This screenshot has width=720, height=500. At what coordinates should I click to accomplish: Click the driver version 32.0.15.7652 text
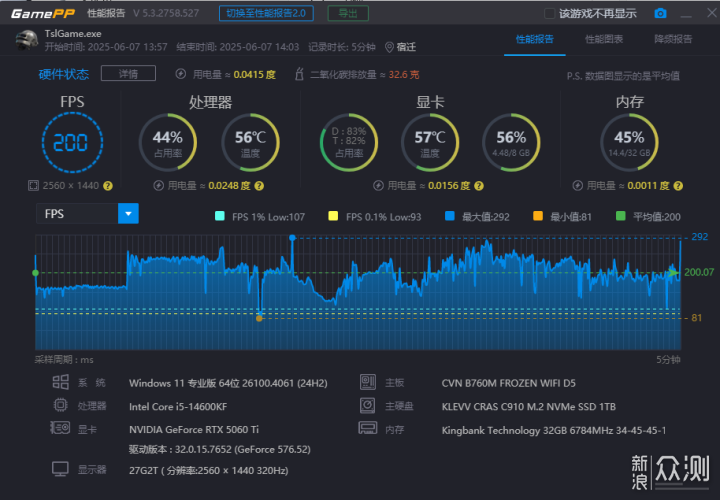pos(219,449)
